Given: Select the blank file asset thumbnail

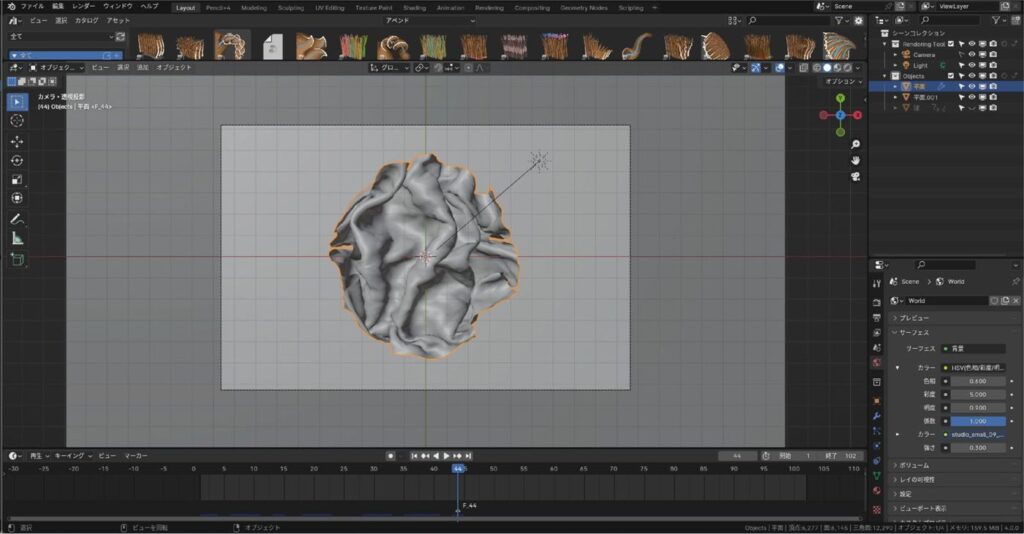Looking at the screenshot, I should coord(273,47).
